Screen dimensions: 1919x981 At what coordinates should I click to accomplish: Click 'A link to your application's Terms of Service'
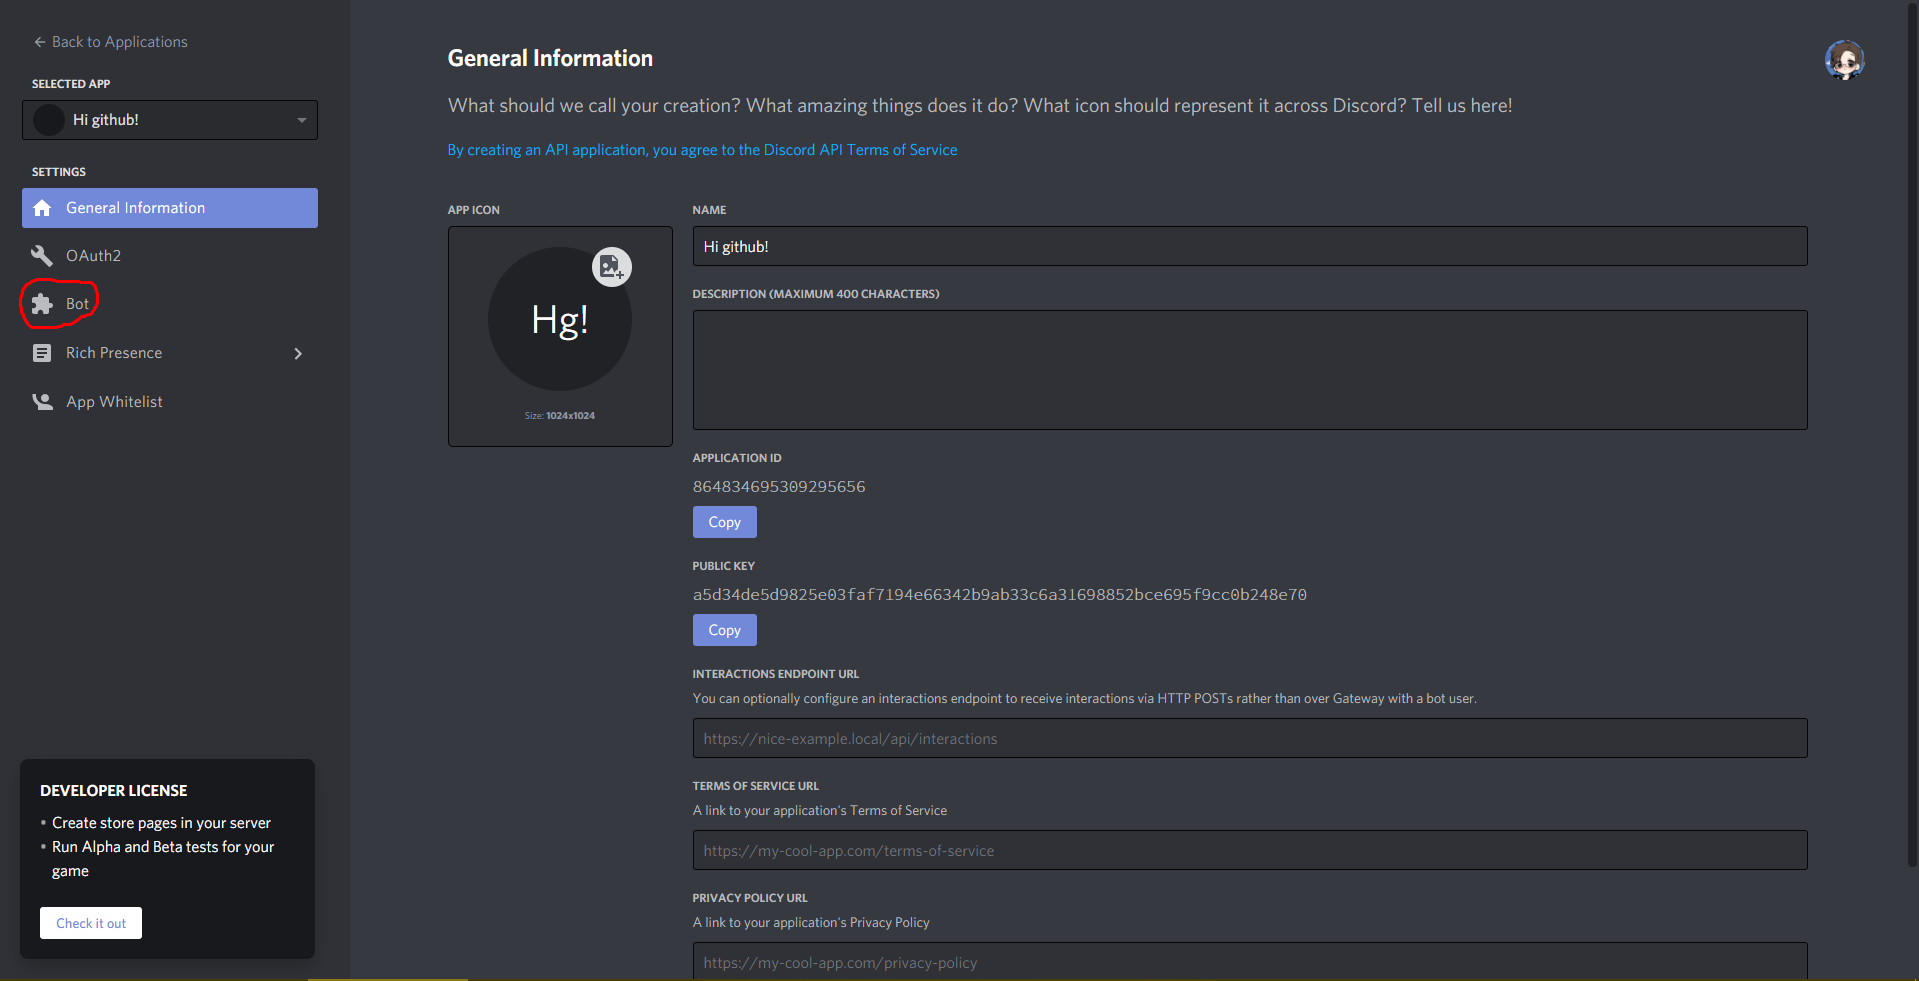(x=820, y=810)
